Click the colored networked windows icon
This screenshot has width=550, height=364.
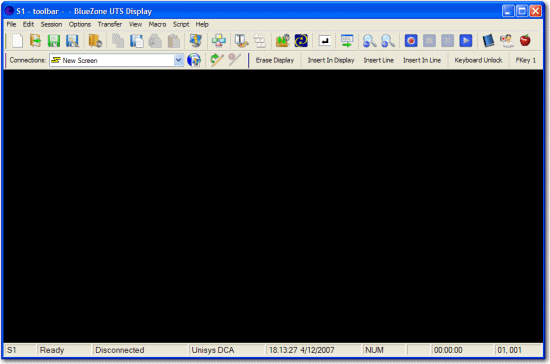219,41
